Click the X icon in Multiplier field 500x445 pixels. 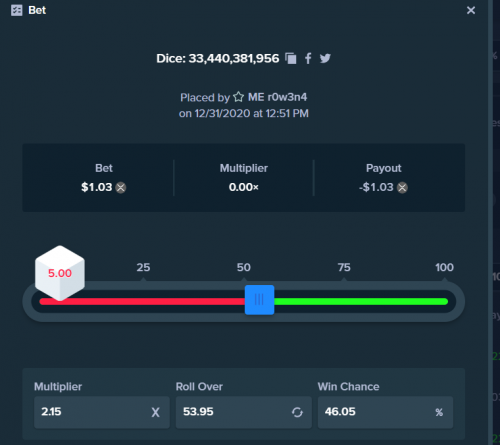click(x=155, y=412)
